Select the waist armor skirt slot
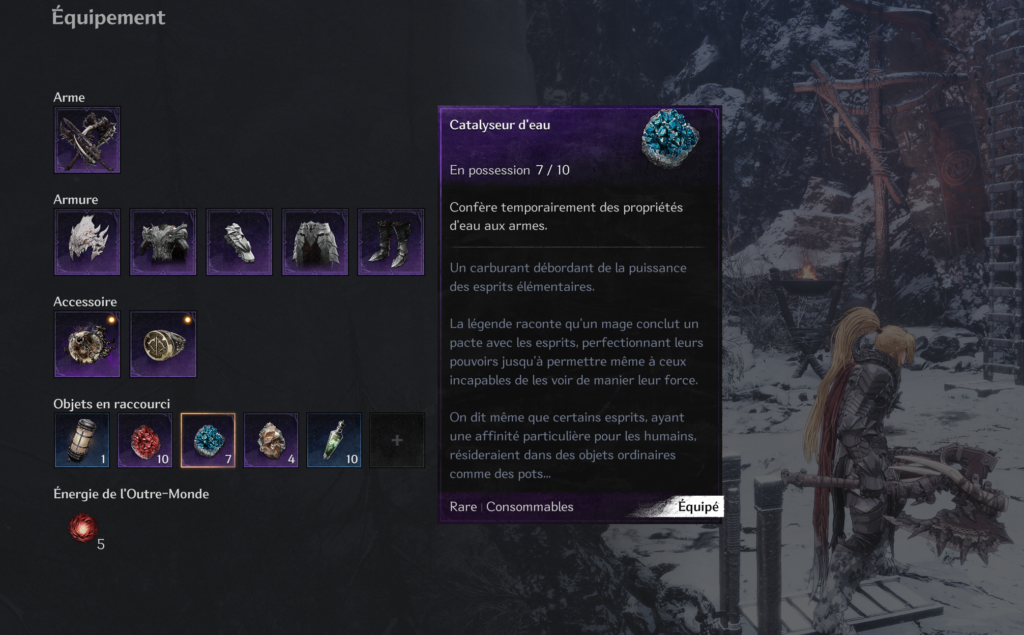Image resolution: width=1024 pixels, height=635 pixels. coord(315,242)
